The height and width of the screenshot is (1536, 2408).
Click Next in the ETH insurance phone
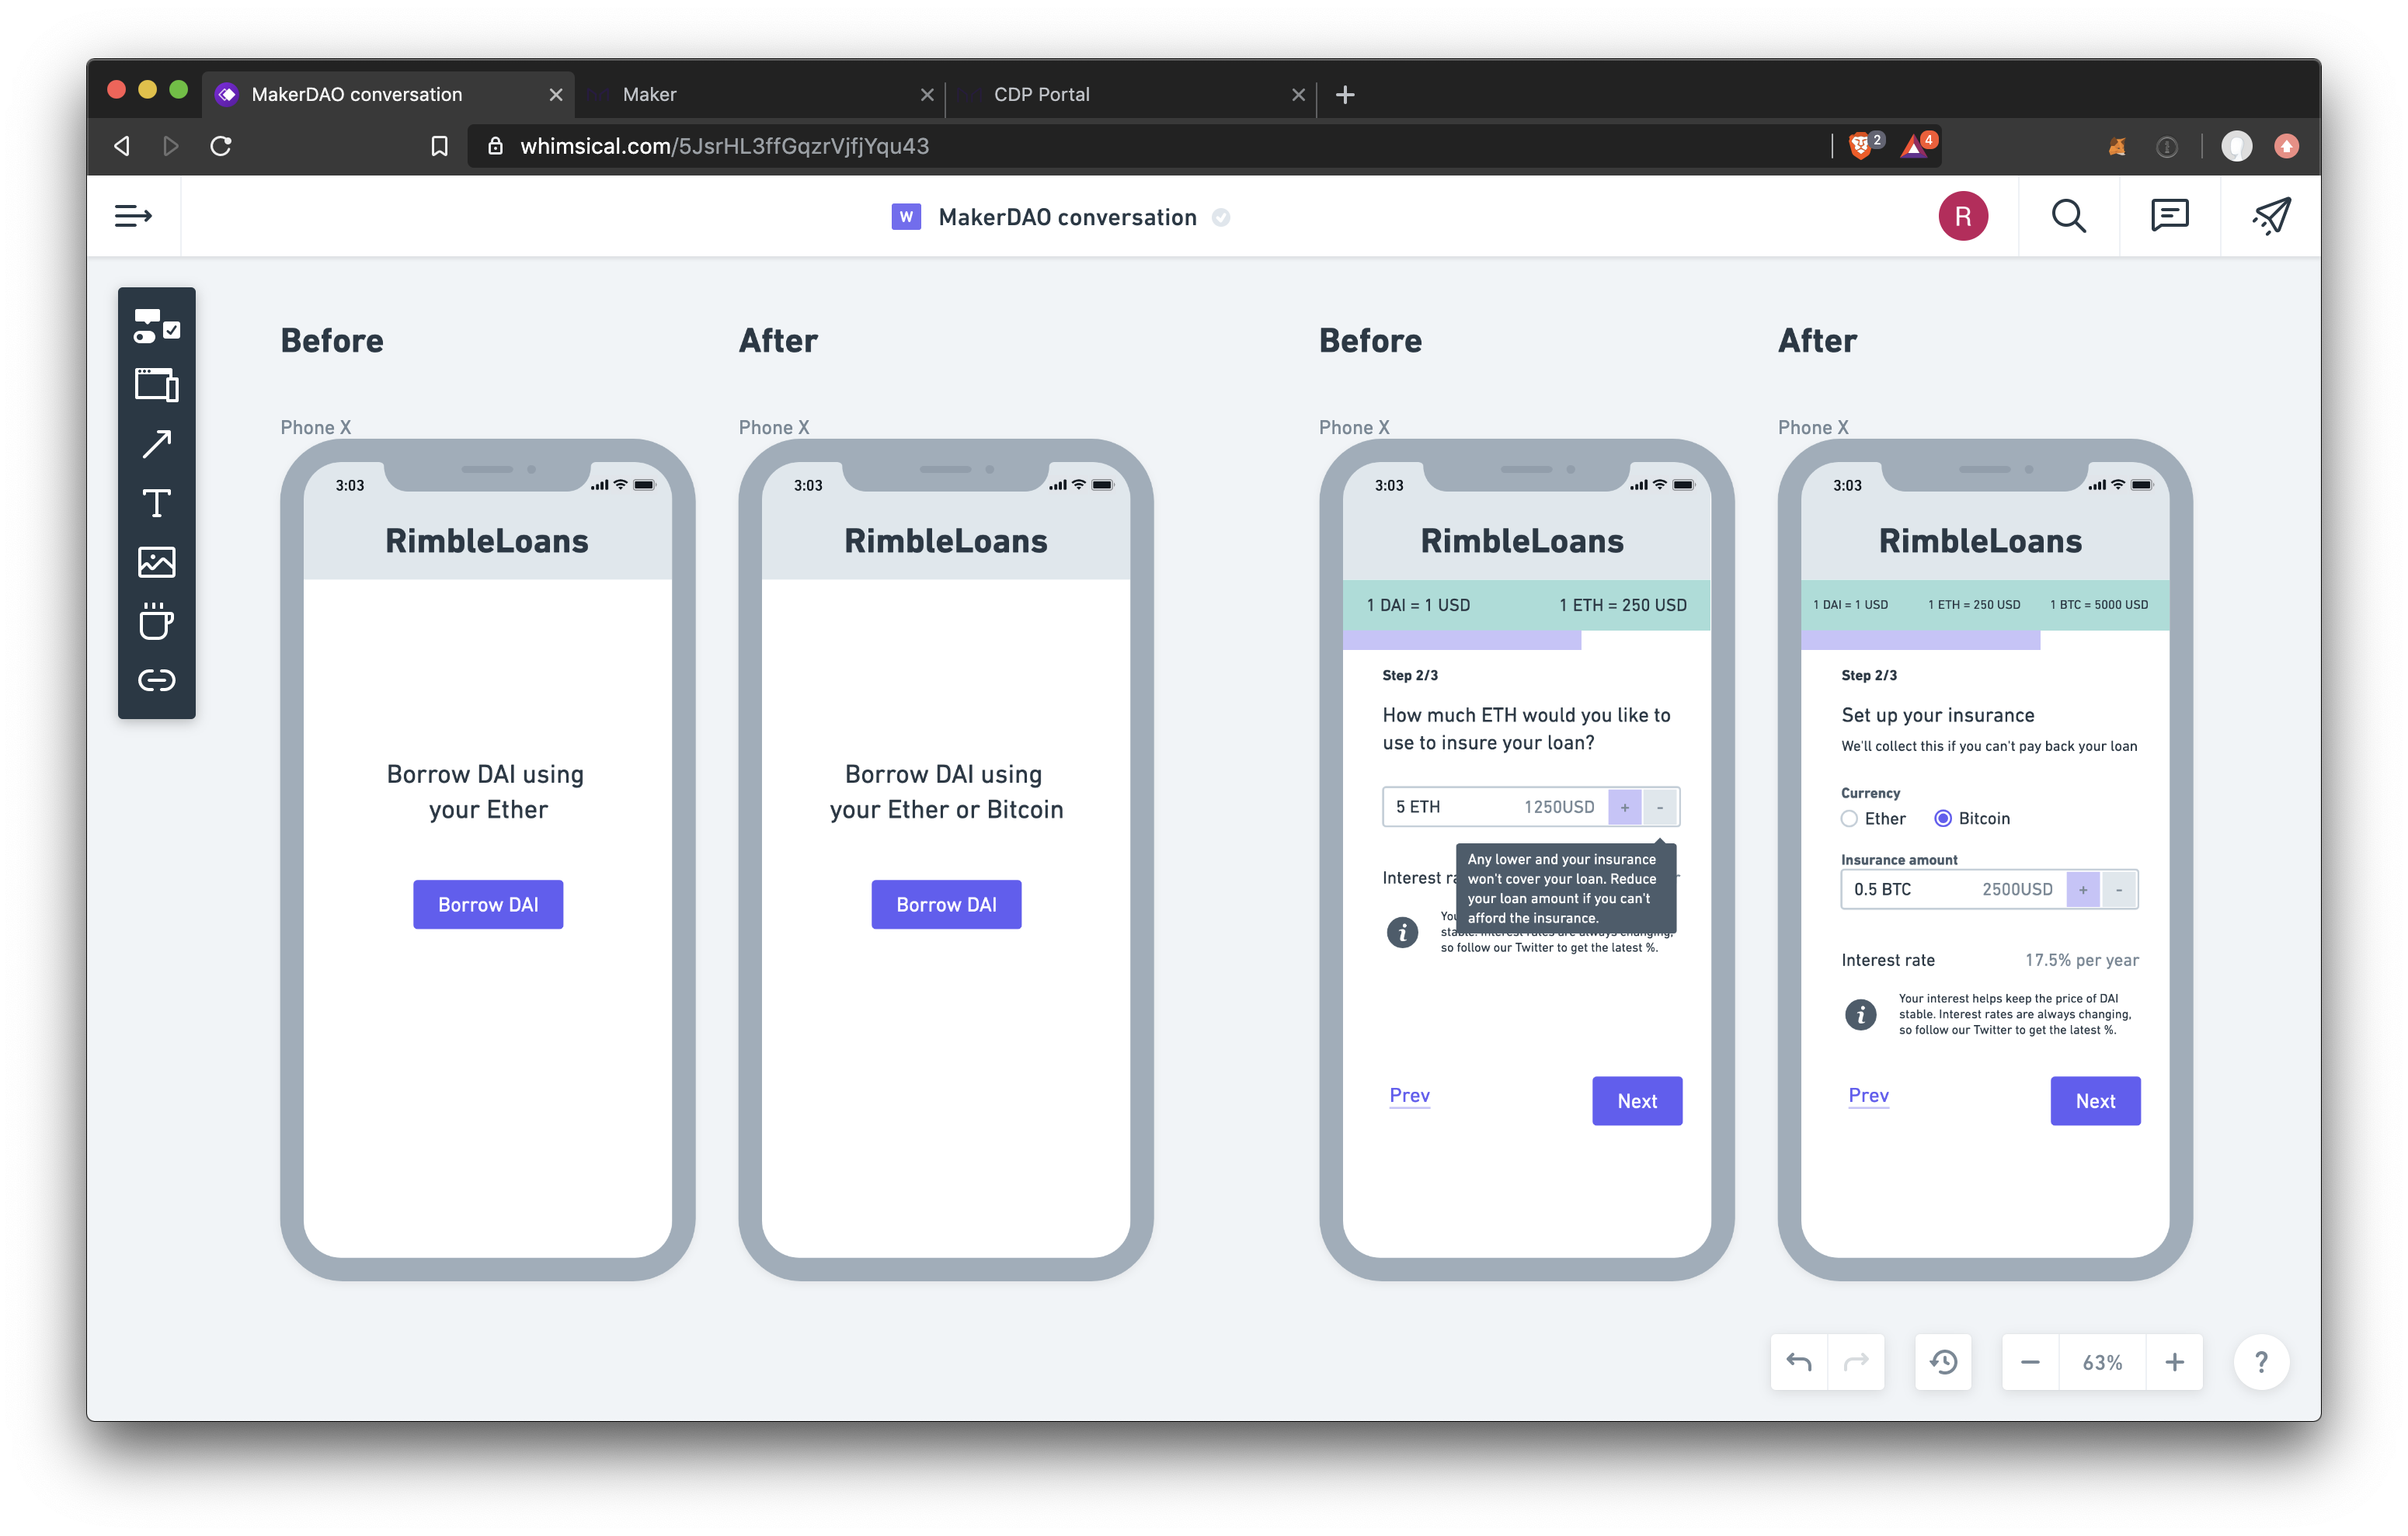tap(1637, 1100)
